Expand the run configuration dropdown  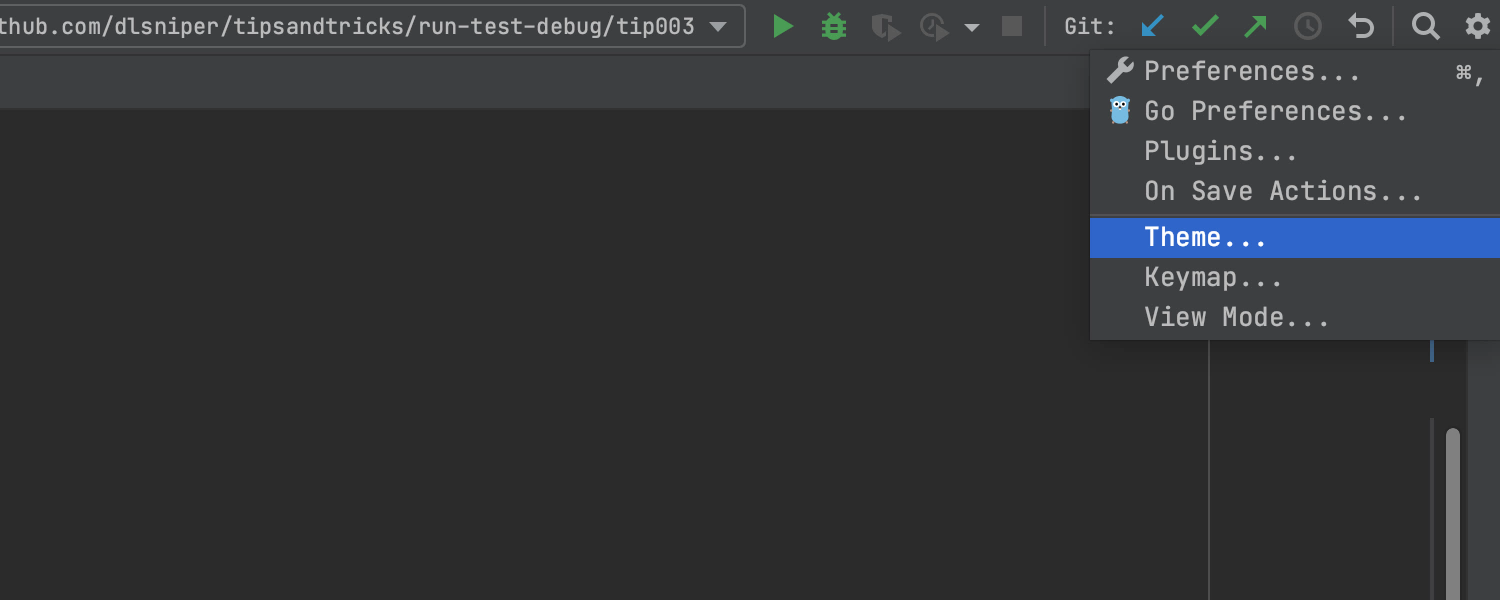[x=717, y=27]
